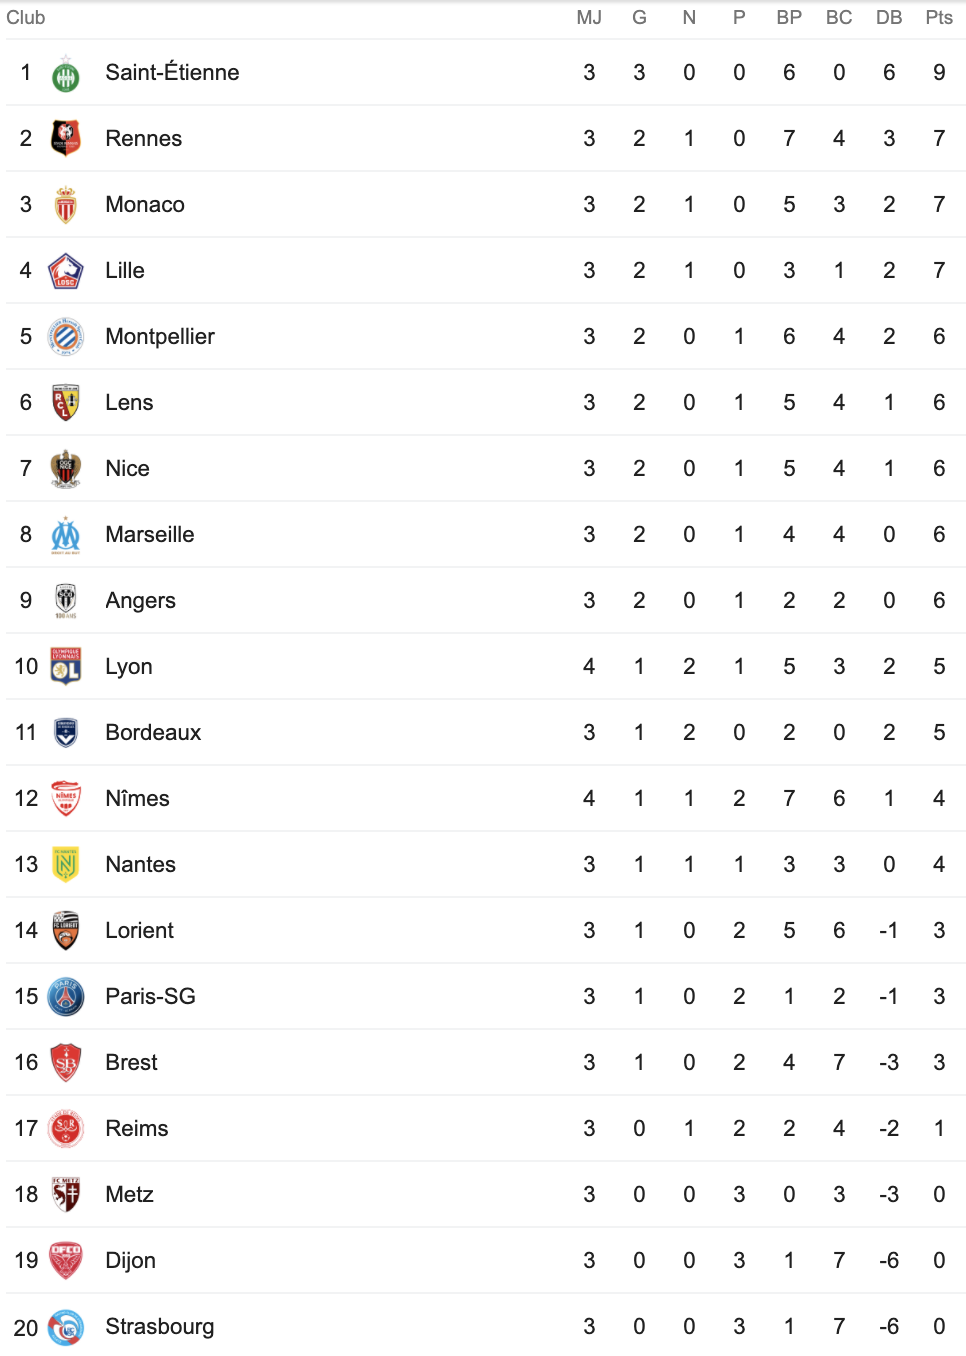
Task: Click the Club column header
Action: (26, 18)
